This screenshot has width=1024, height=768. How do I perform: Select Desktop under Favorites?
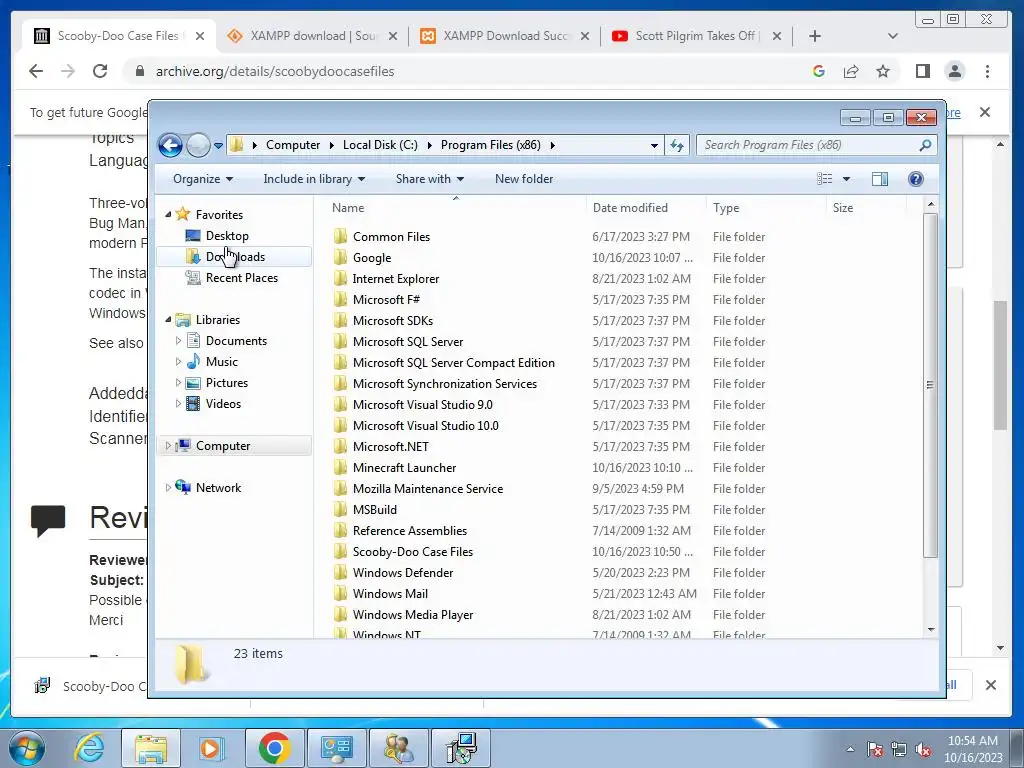click(227, 236)
